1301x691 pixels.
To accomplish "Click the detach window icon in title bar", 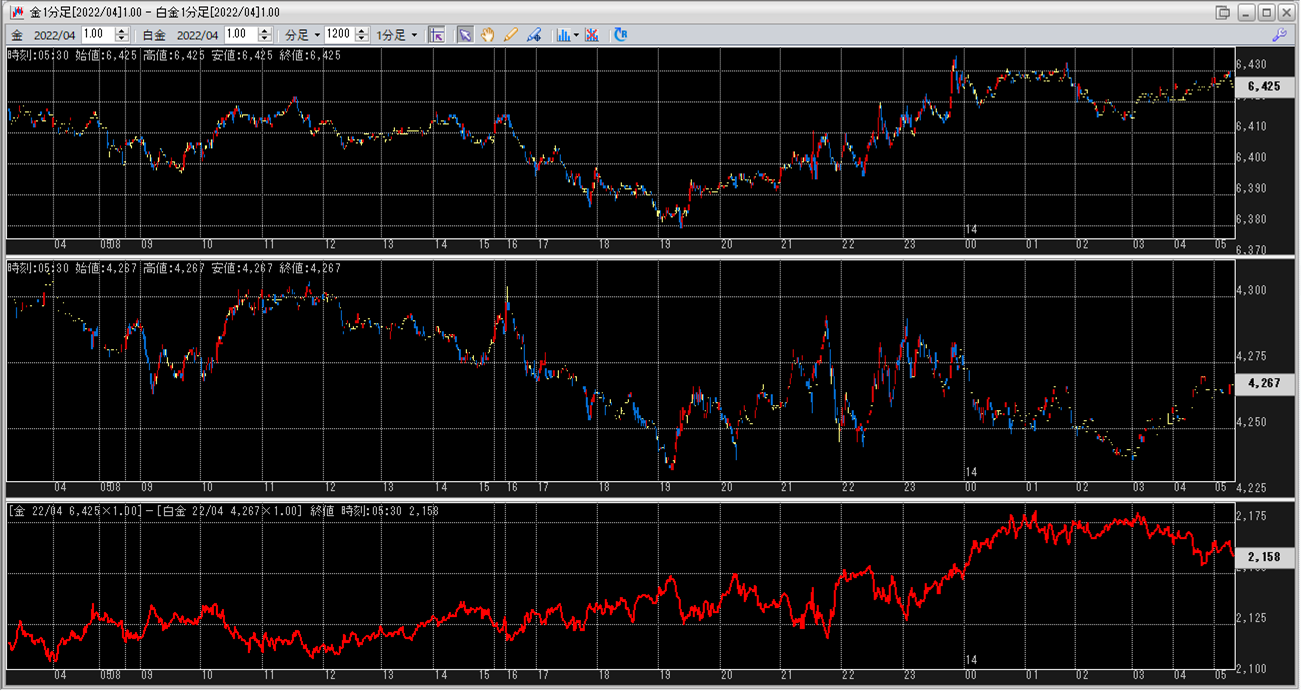I will 1223,12.
